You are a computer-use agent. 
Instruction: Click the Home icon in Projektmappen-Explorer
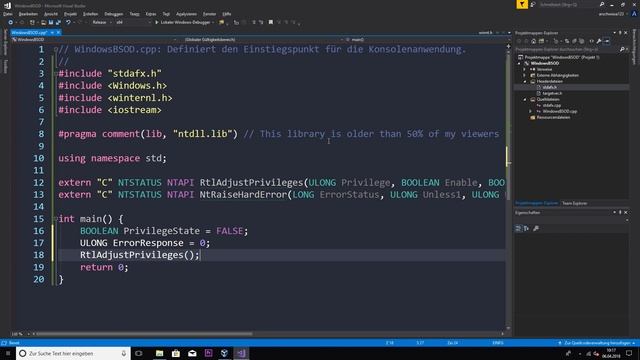pyautogui.click(x=533, y=41)
